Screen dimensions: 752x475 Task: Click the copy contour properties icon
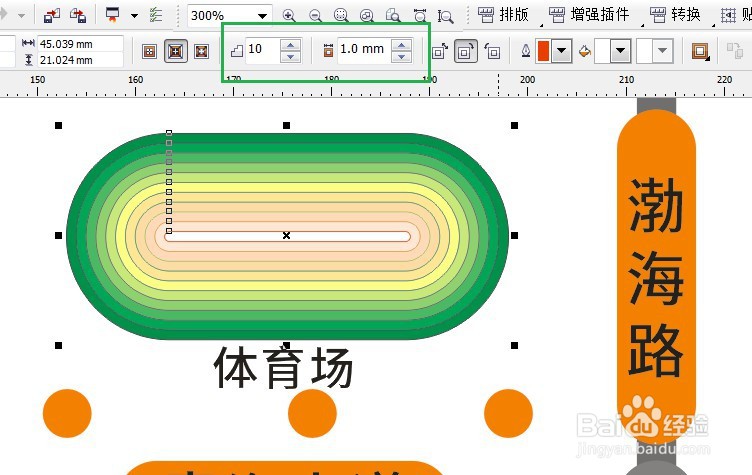(734, 51)
